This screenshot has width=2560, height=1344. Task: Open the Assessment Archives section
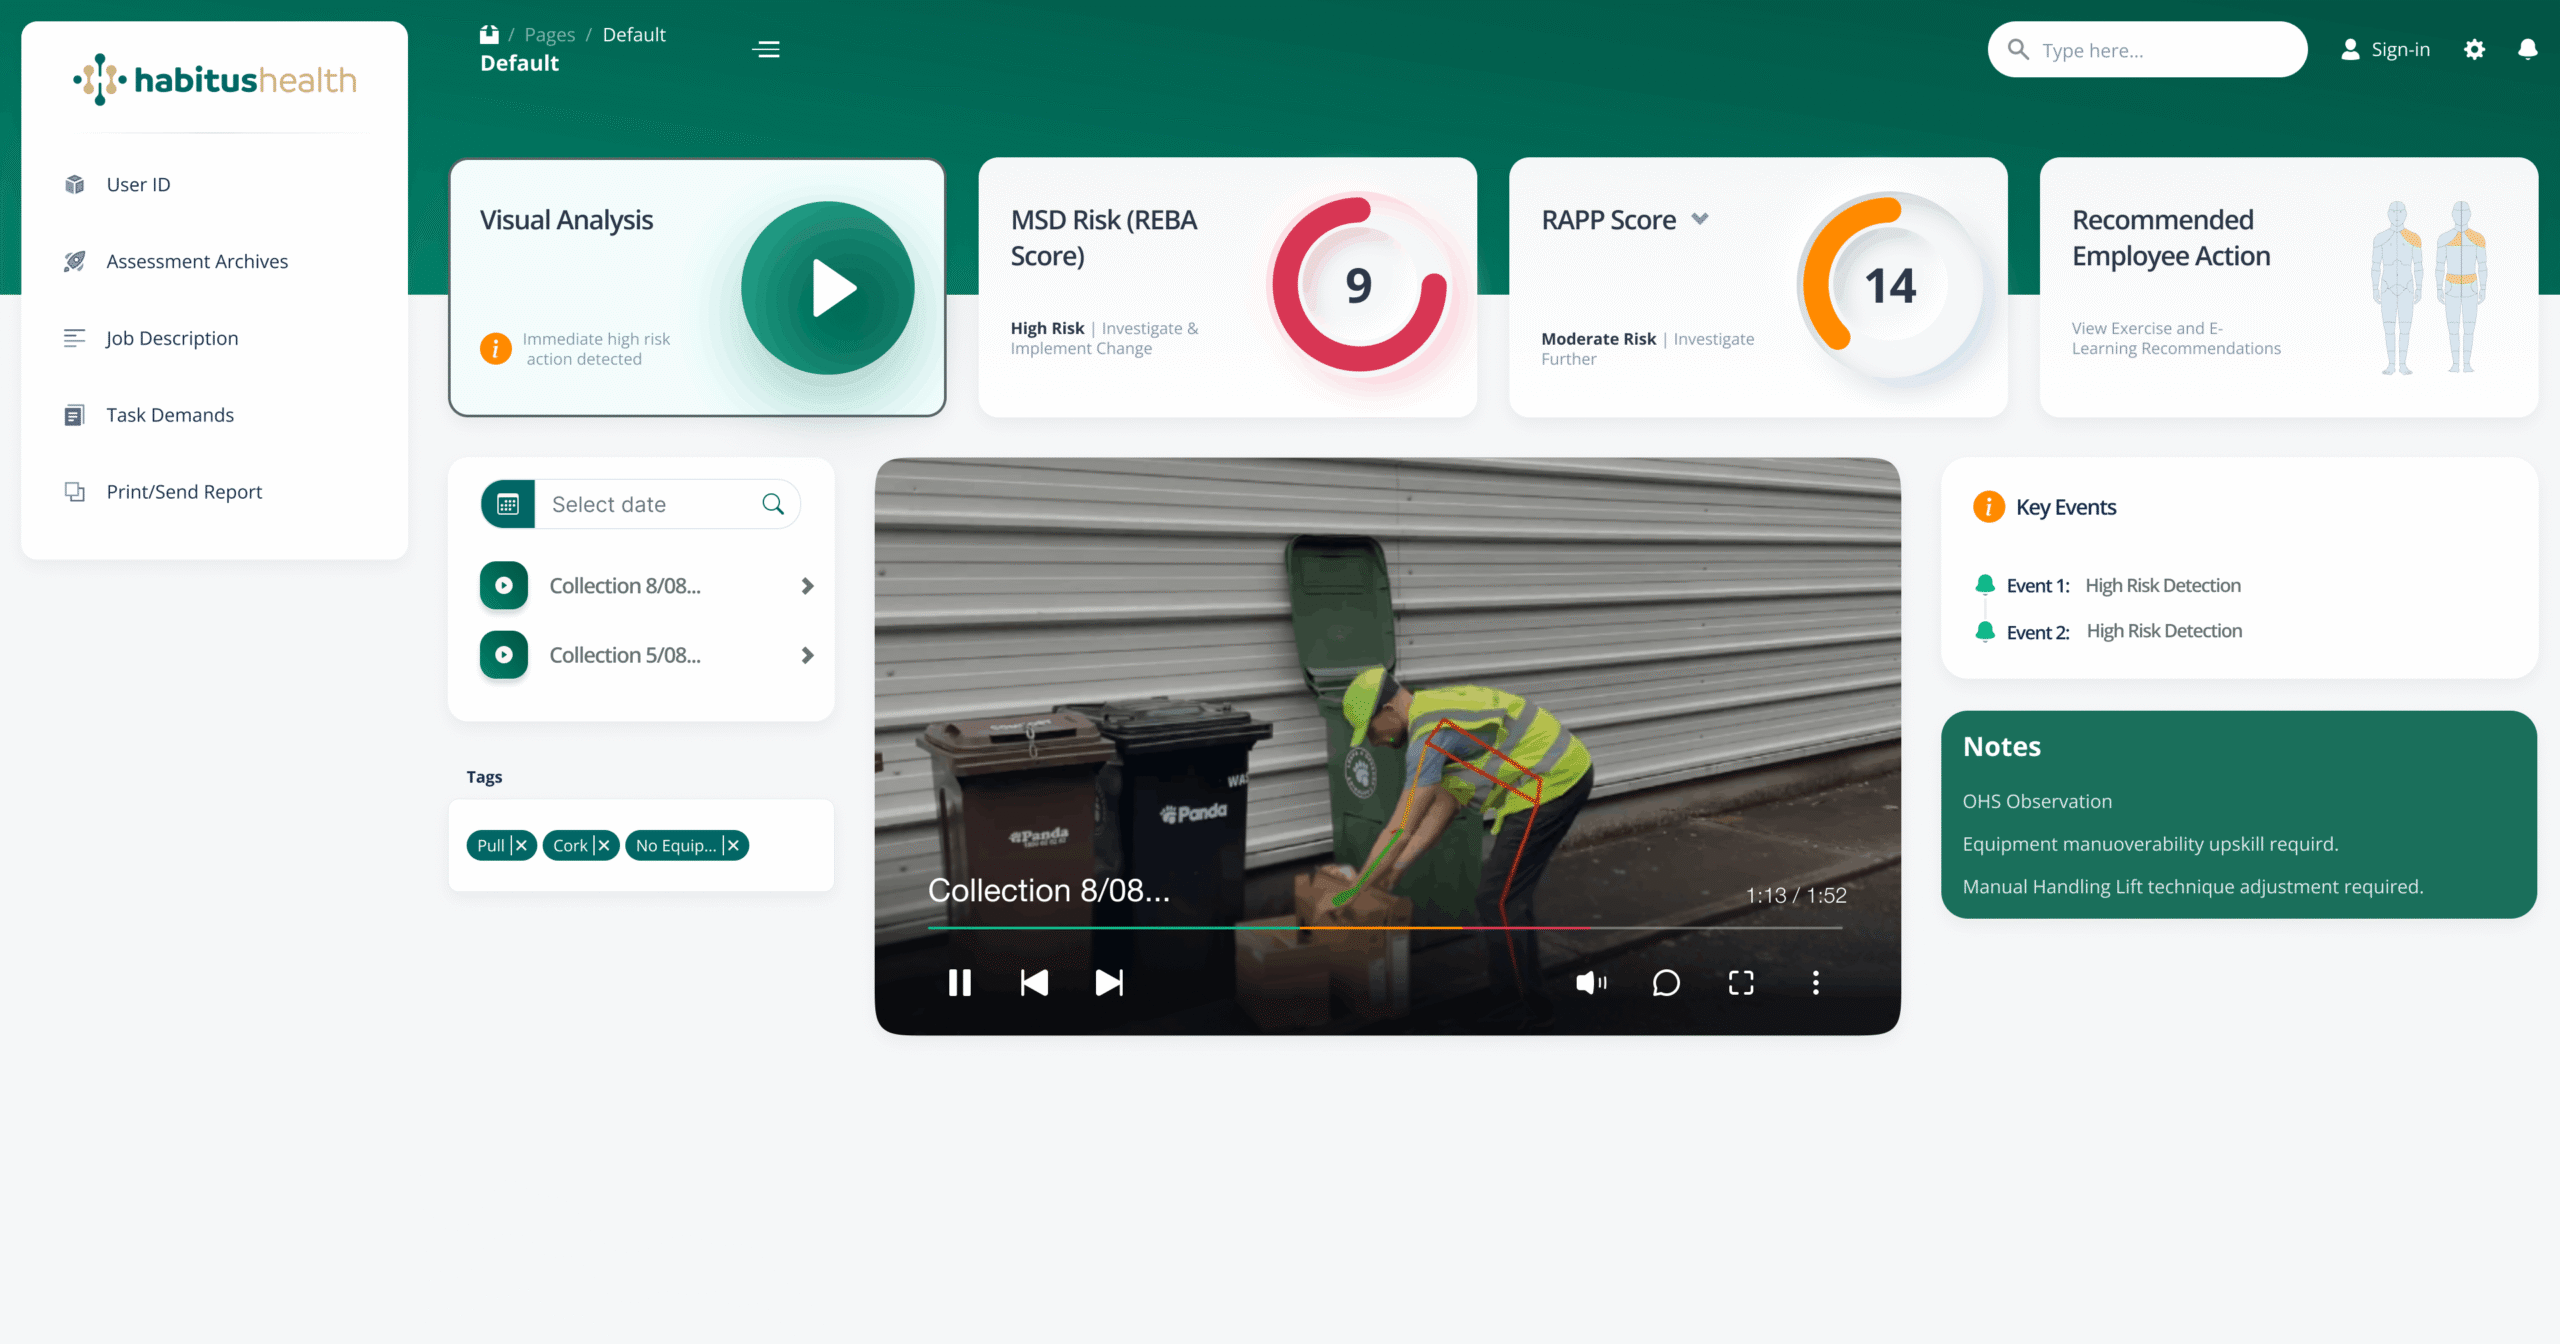196,261
